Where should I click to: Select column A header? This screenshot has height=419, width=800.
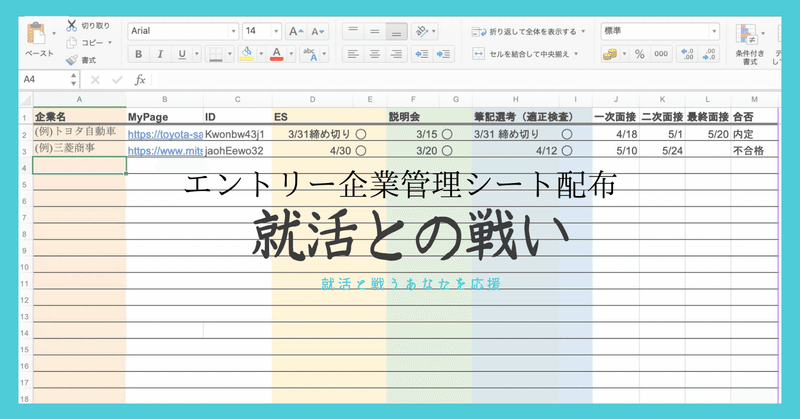point(79,100)
